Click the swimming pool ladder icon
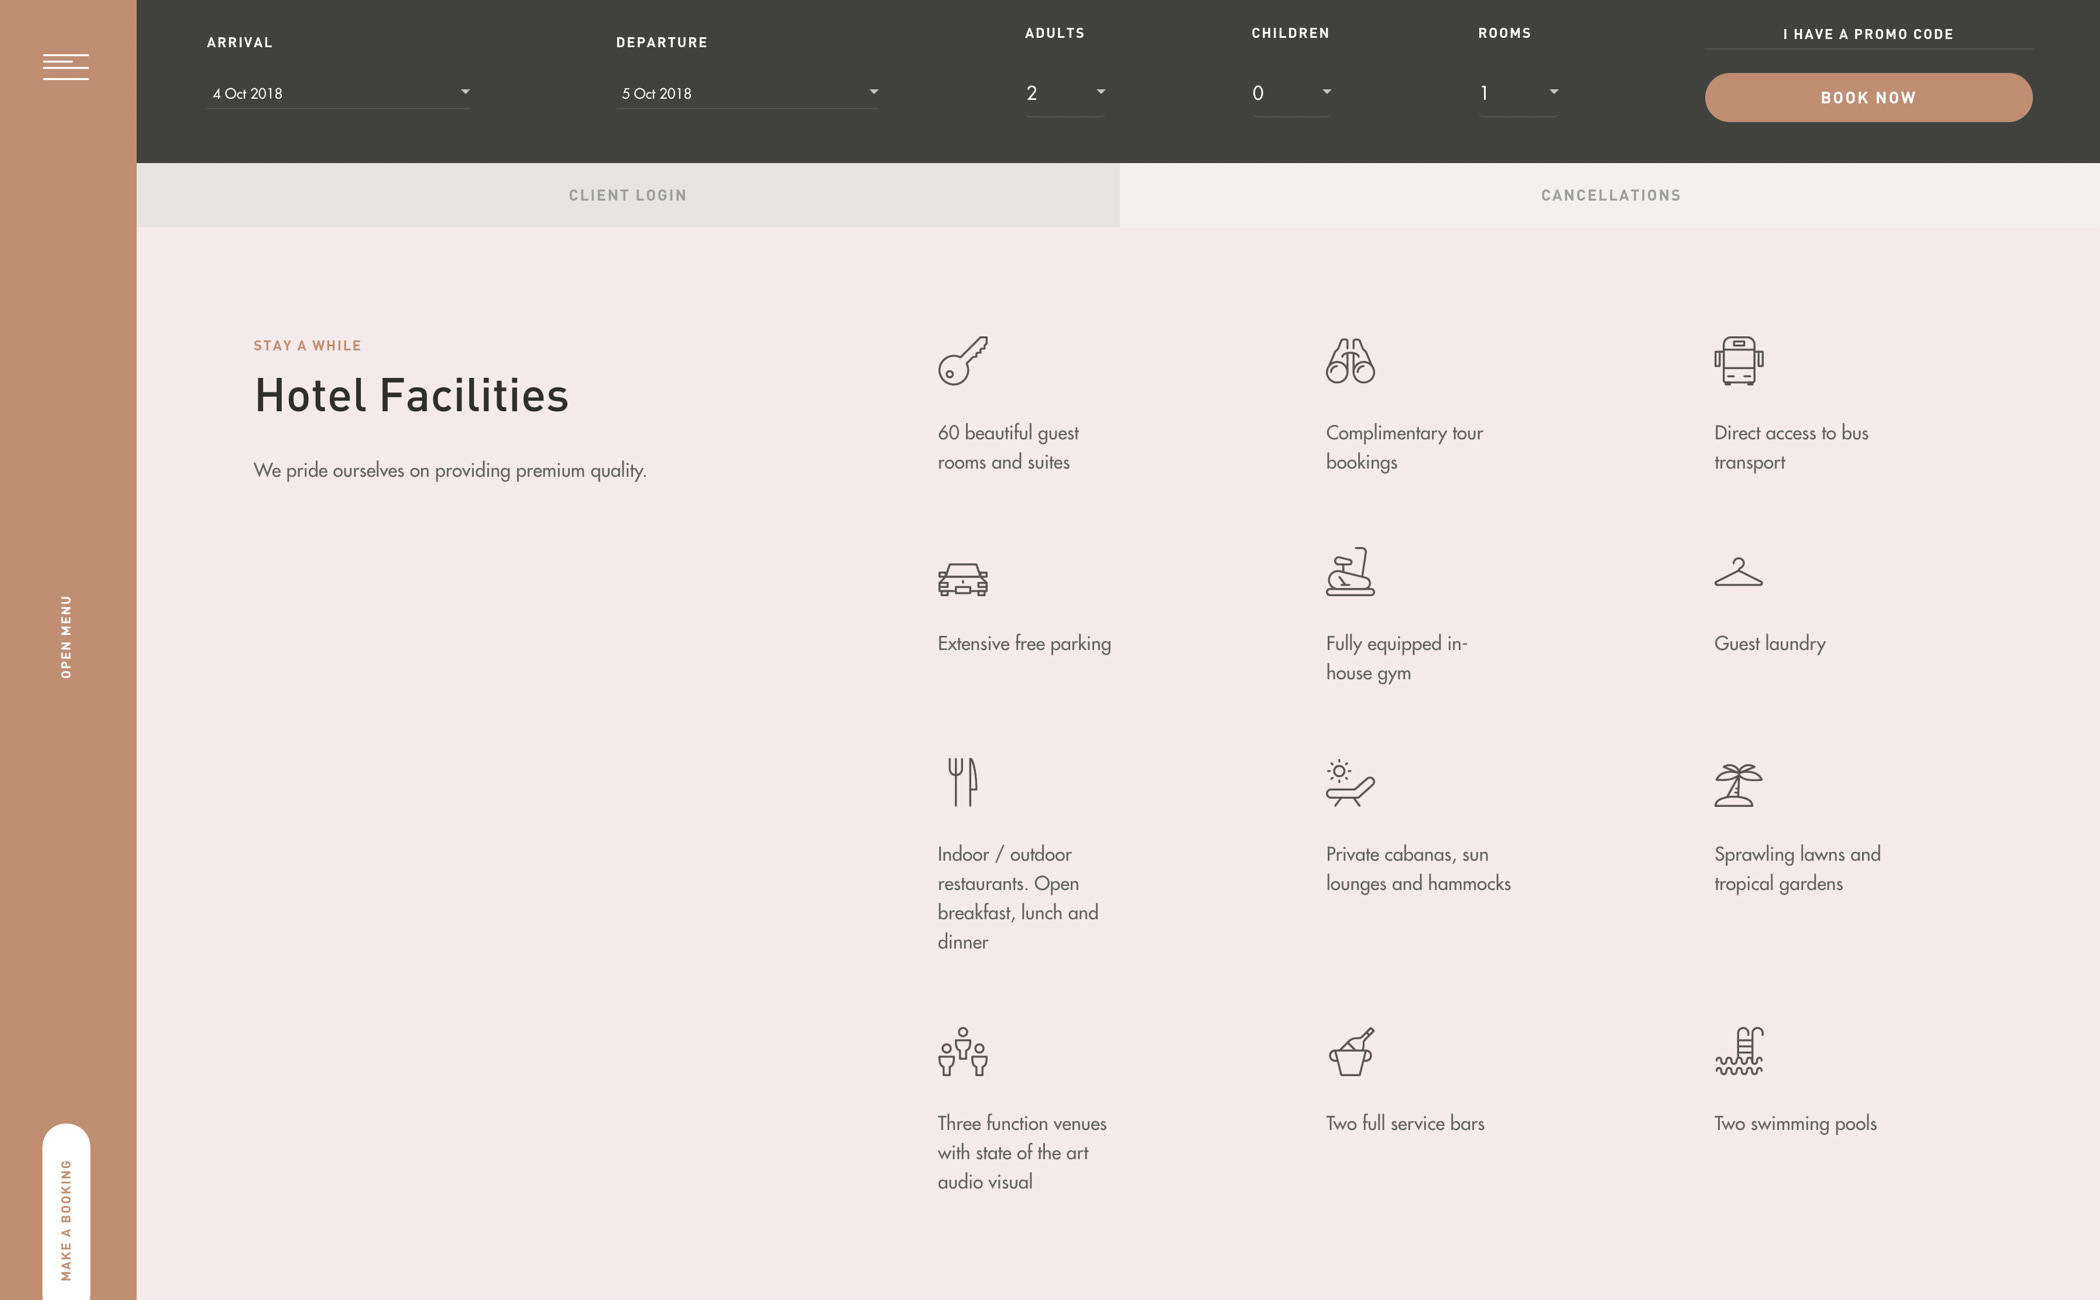 [x=1738, y=1051]
